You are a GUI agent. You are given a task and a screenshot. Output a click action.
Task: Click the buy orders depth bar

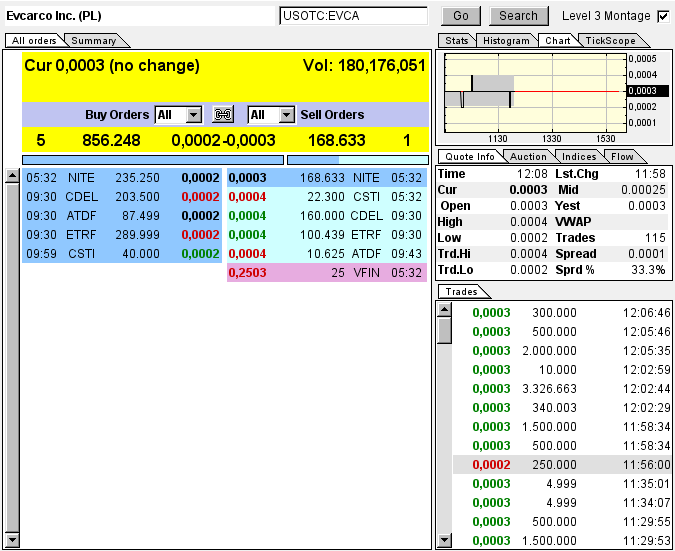pyautogui.click(x=153, y=160)
